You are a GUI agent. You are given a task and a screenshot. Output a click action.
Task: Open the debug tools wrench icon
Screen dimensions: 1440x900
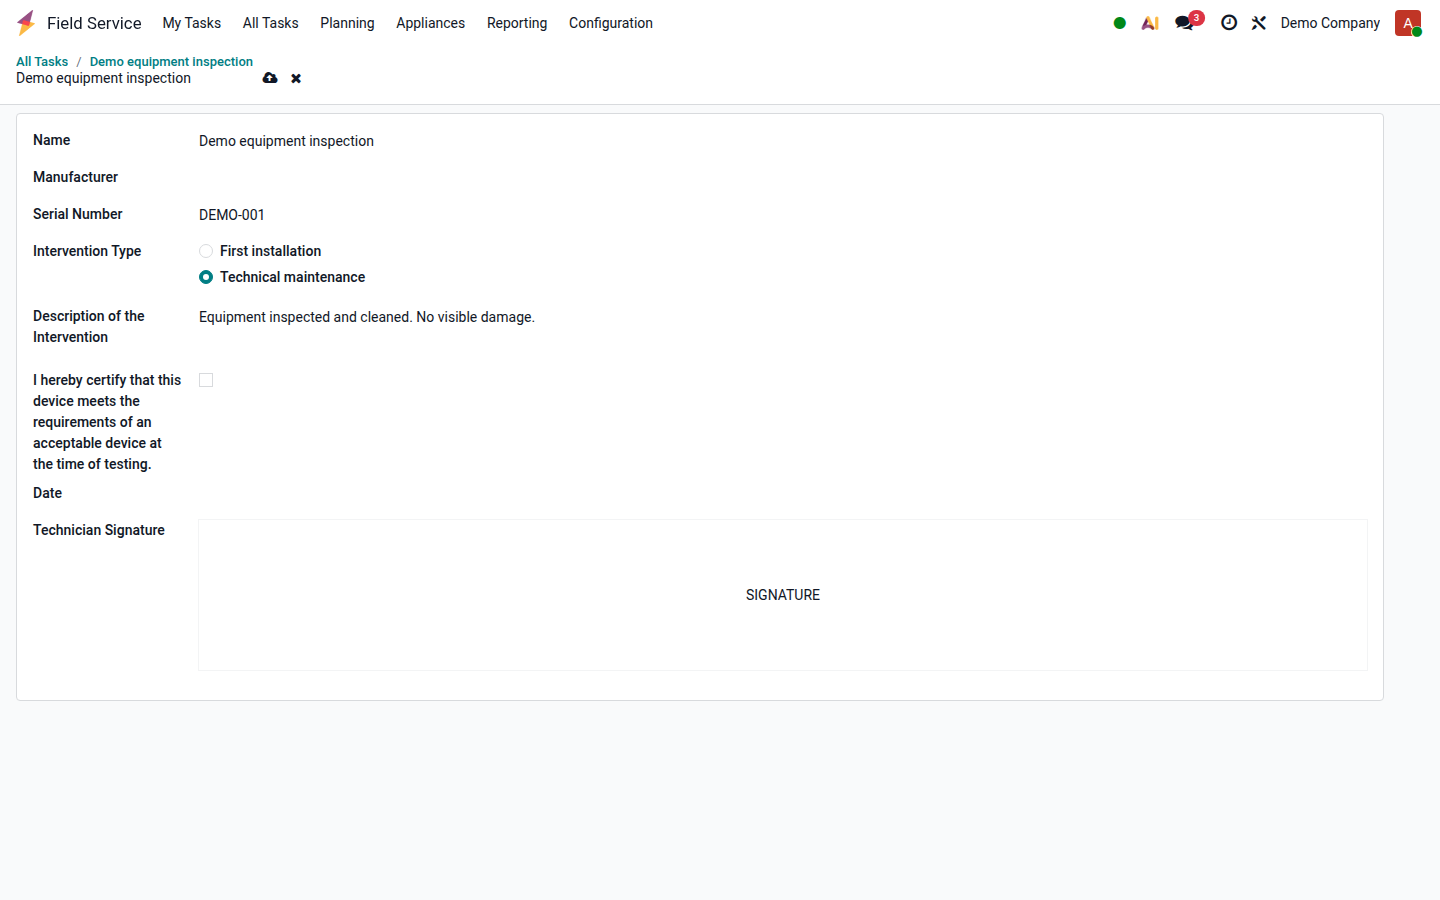pyautogui.click(x=1259, y=23)
